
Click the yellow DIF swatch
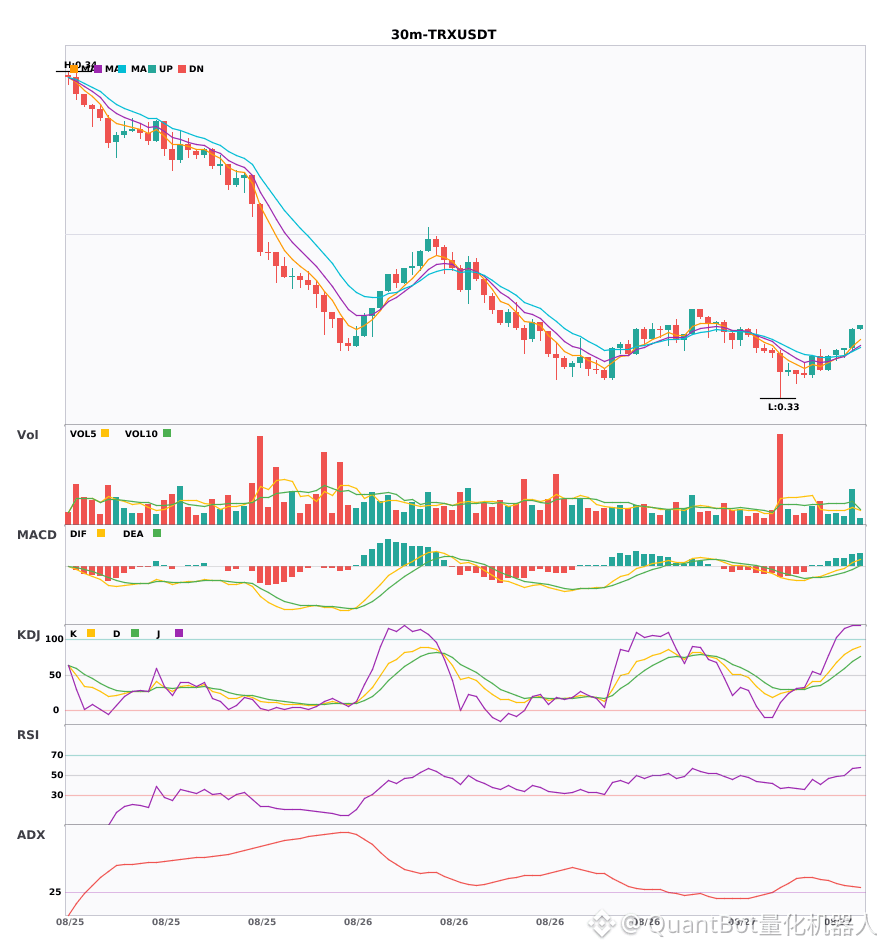coord(101,533)
